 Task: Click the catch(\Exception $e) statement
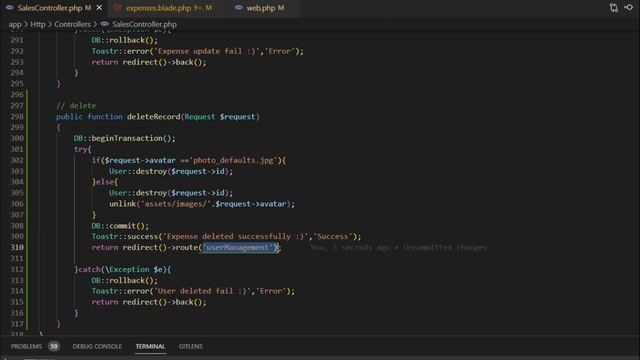tap(122, 269)
